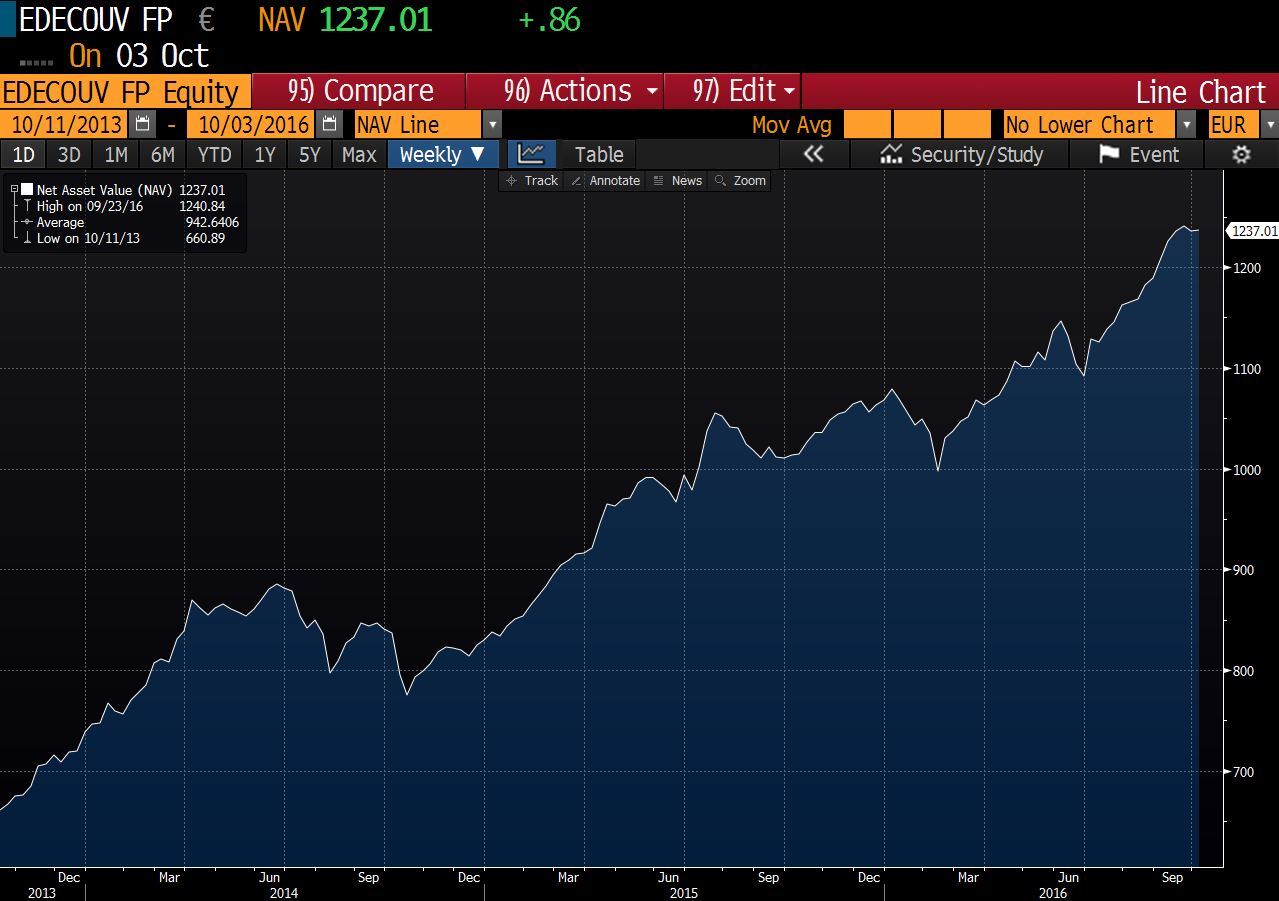Open the Security/Study chart menu

[960, 154]
